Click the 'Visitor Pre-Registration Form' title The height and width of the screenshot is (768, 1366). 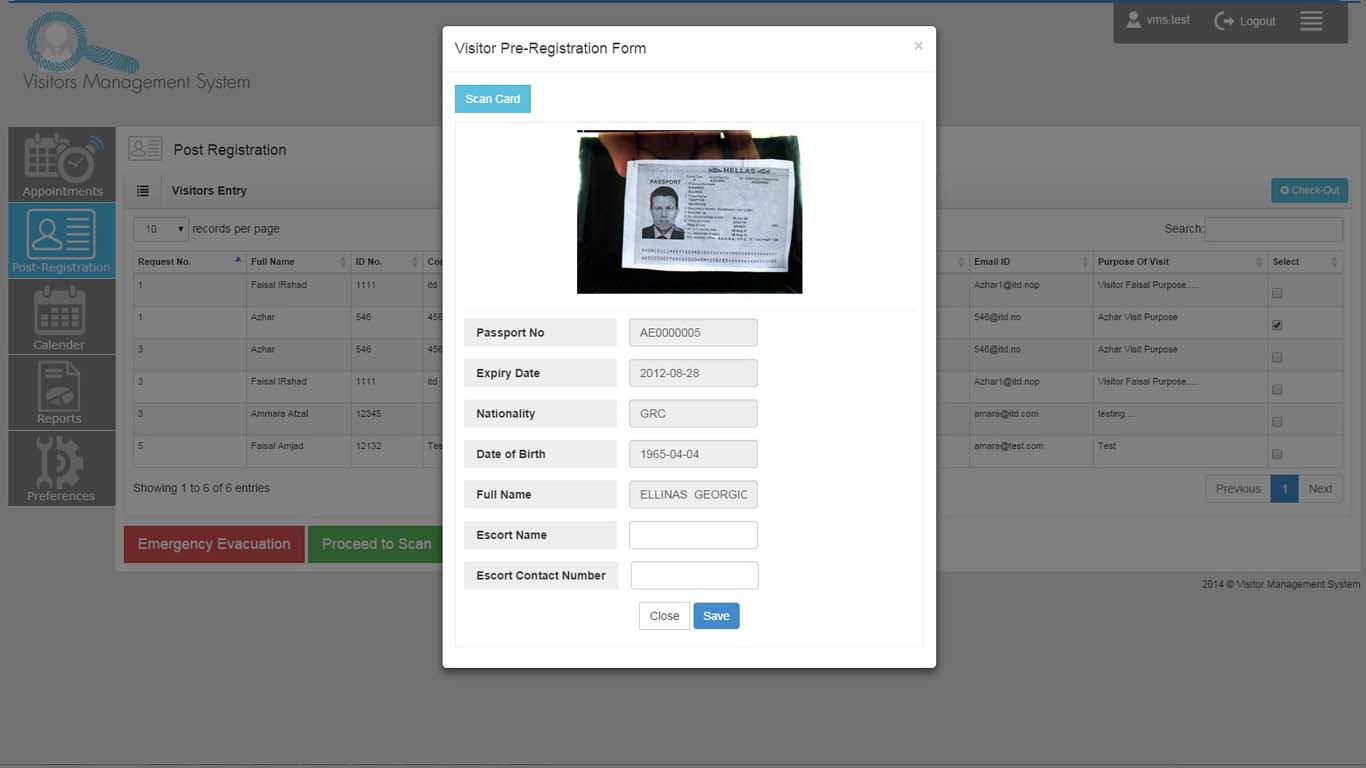point(550,48)
